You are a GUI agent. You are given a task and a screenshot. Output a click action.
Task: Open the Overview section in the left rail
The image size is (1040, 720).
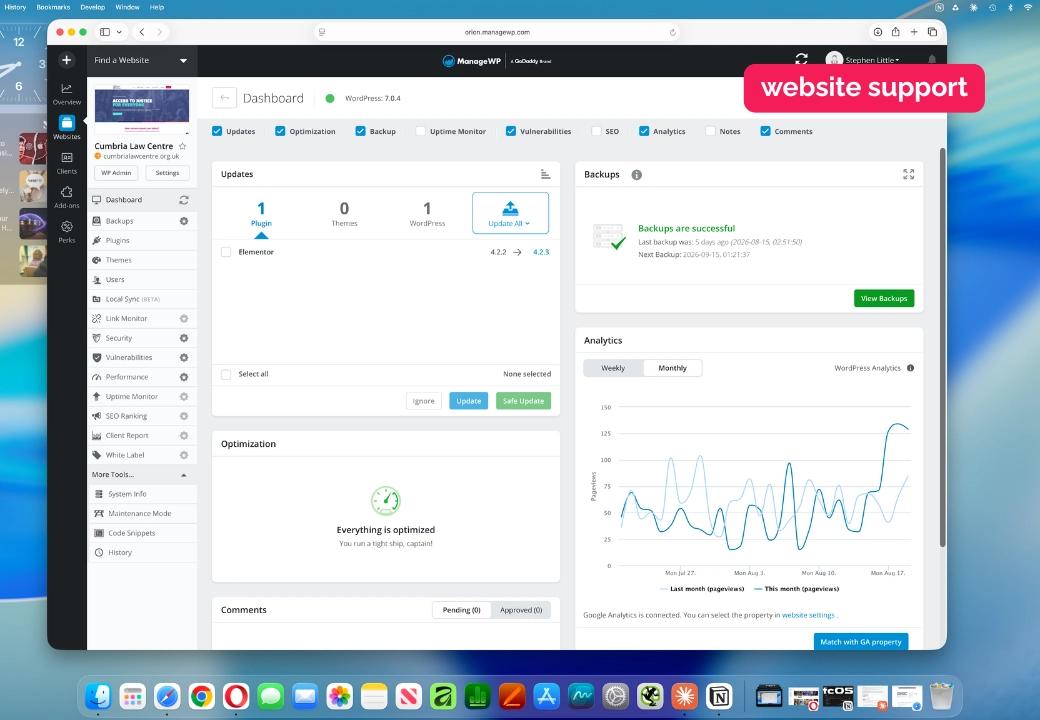(66, 94)
